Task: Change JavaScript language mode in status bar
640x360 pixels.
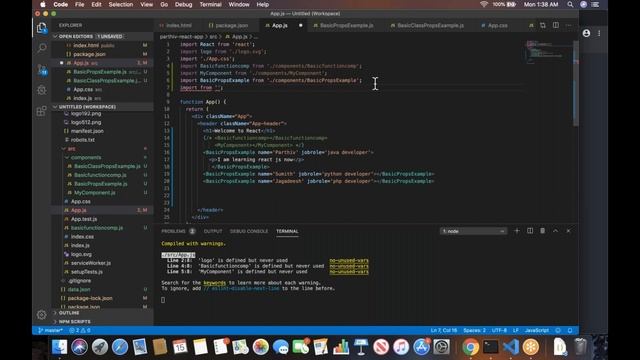Action: click(537, 330)
